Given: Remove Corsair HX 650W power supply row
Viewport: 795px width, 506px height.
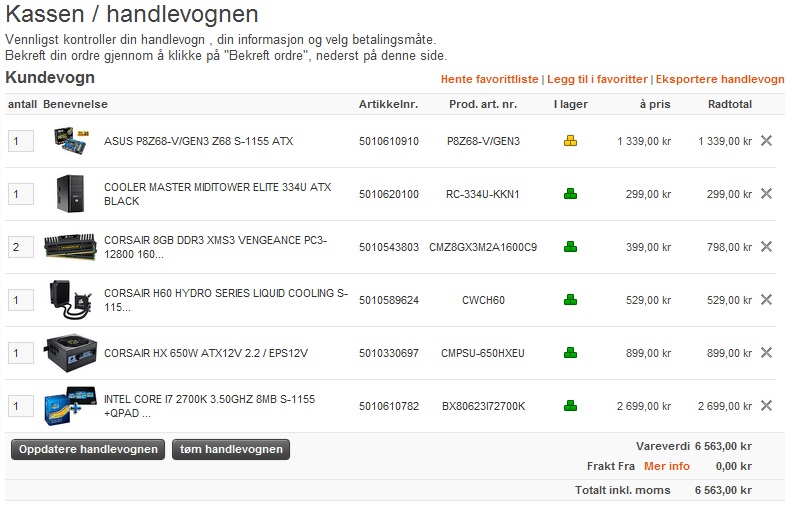Looking at the screenshot, I should pos(766,353).
